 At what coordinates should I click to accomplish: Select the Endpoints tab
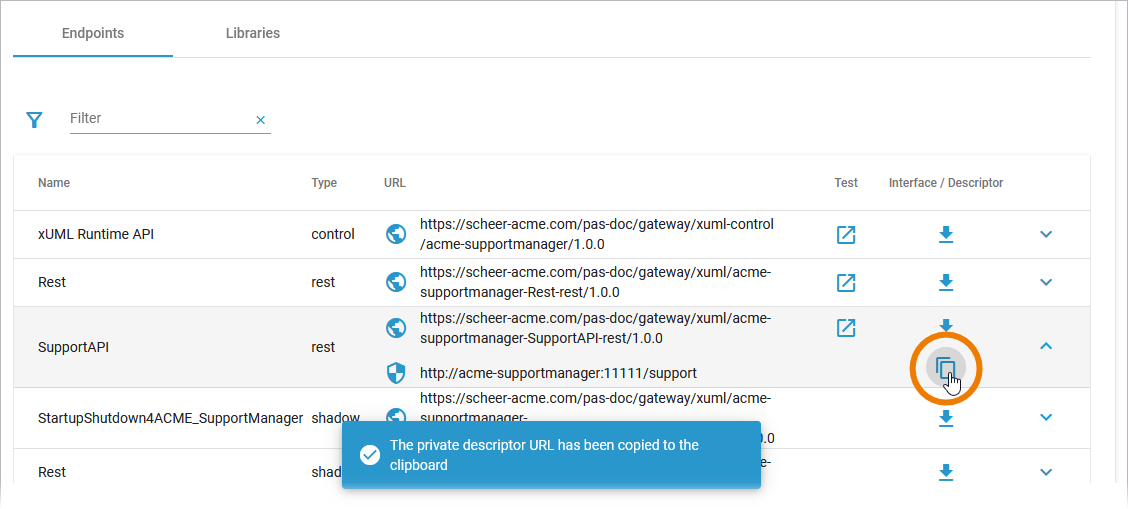coord(93,33)
